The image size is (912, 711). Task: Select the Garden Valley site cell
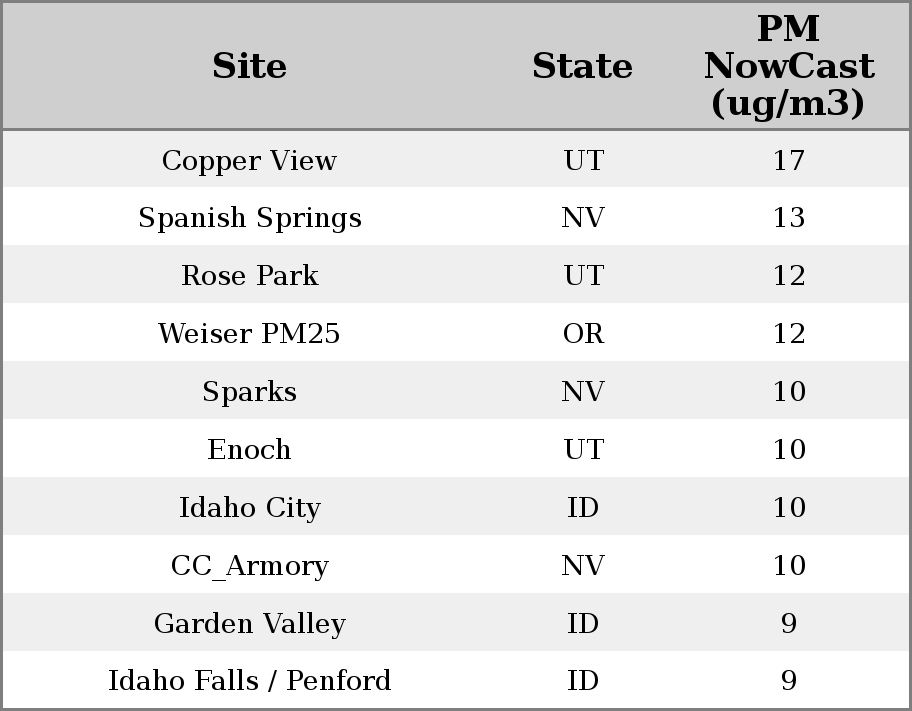coord(249,624)
